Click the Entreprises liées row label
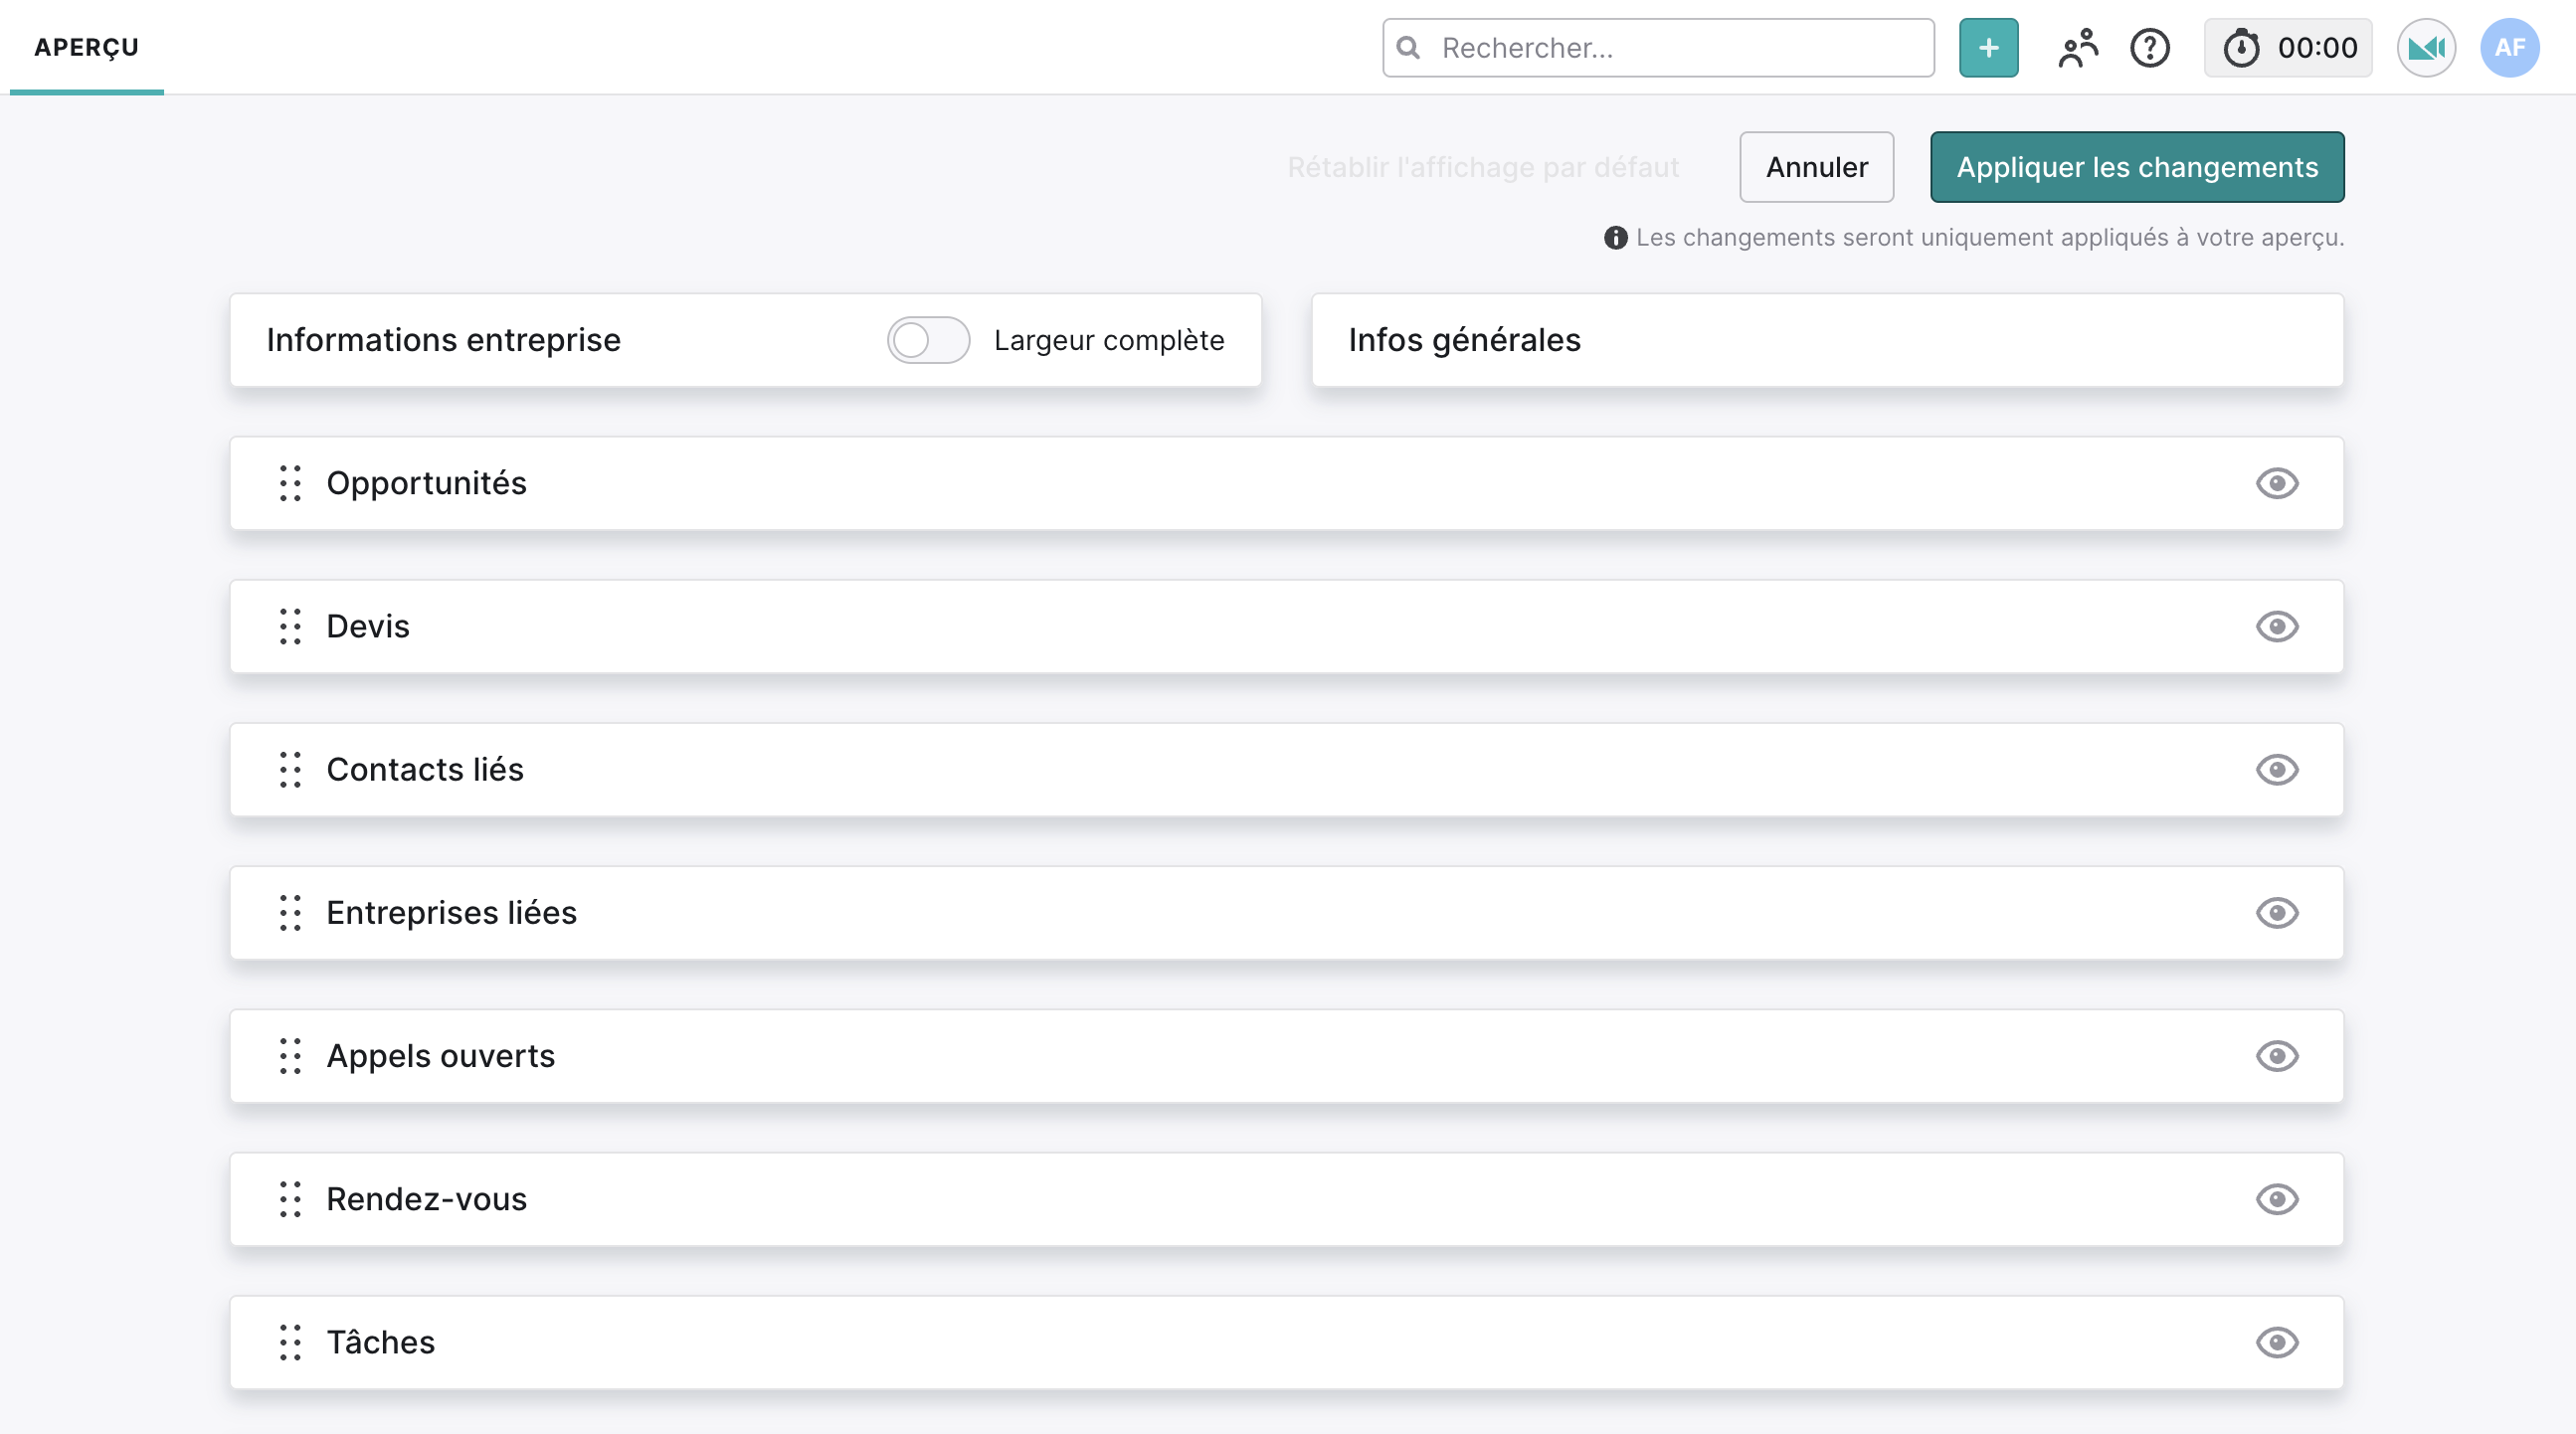 pos(451,912)
